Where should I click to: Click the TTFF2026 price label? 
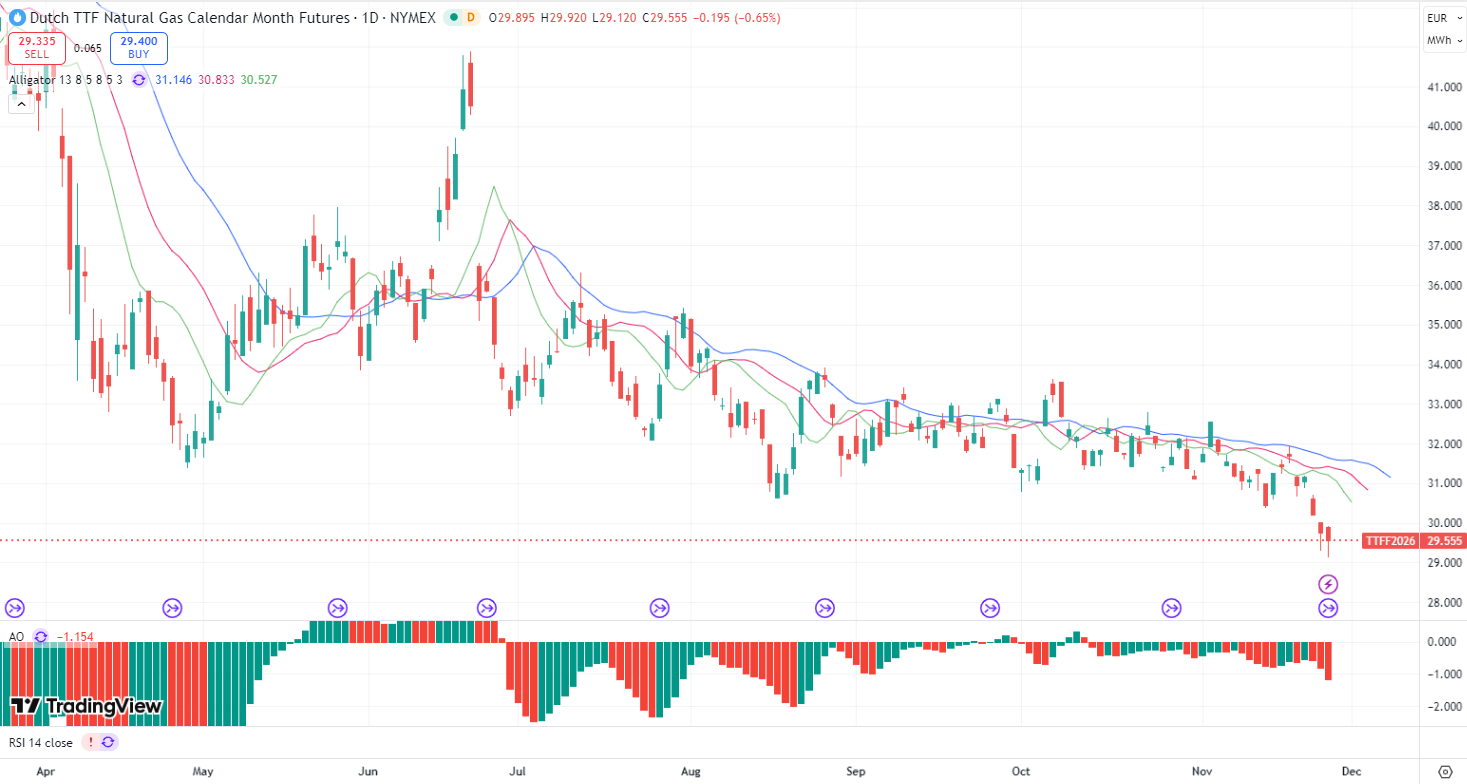(1390, 541)
